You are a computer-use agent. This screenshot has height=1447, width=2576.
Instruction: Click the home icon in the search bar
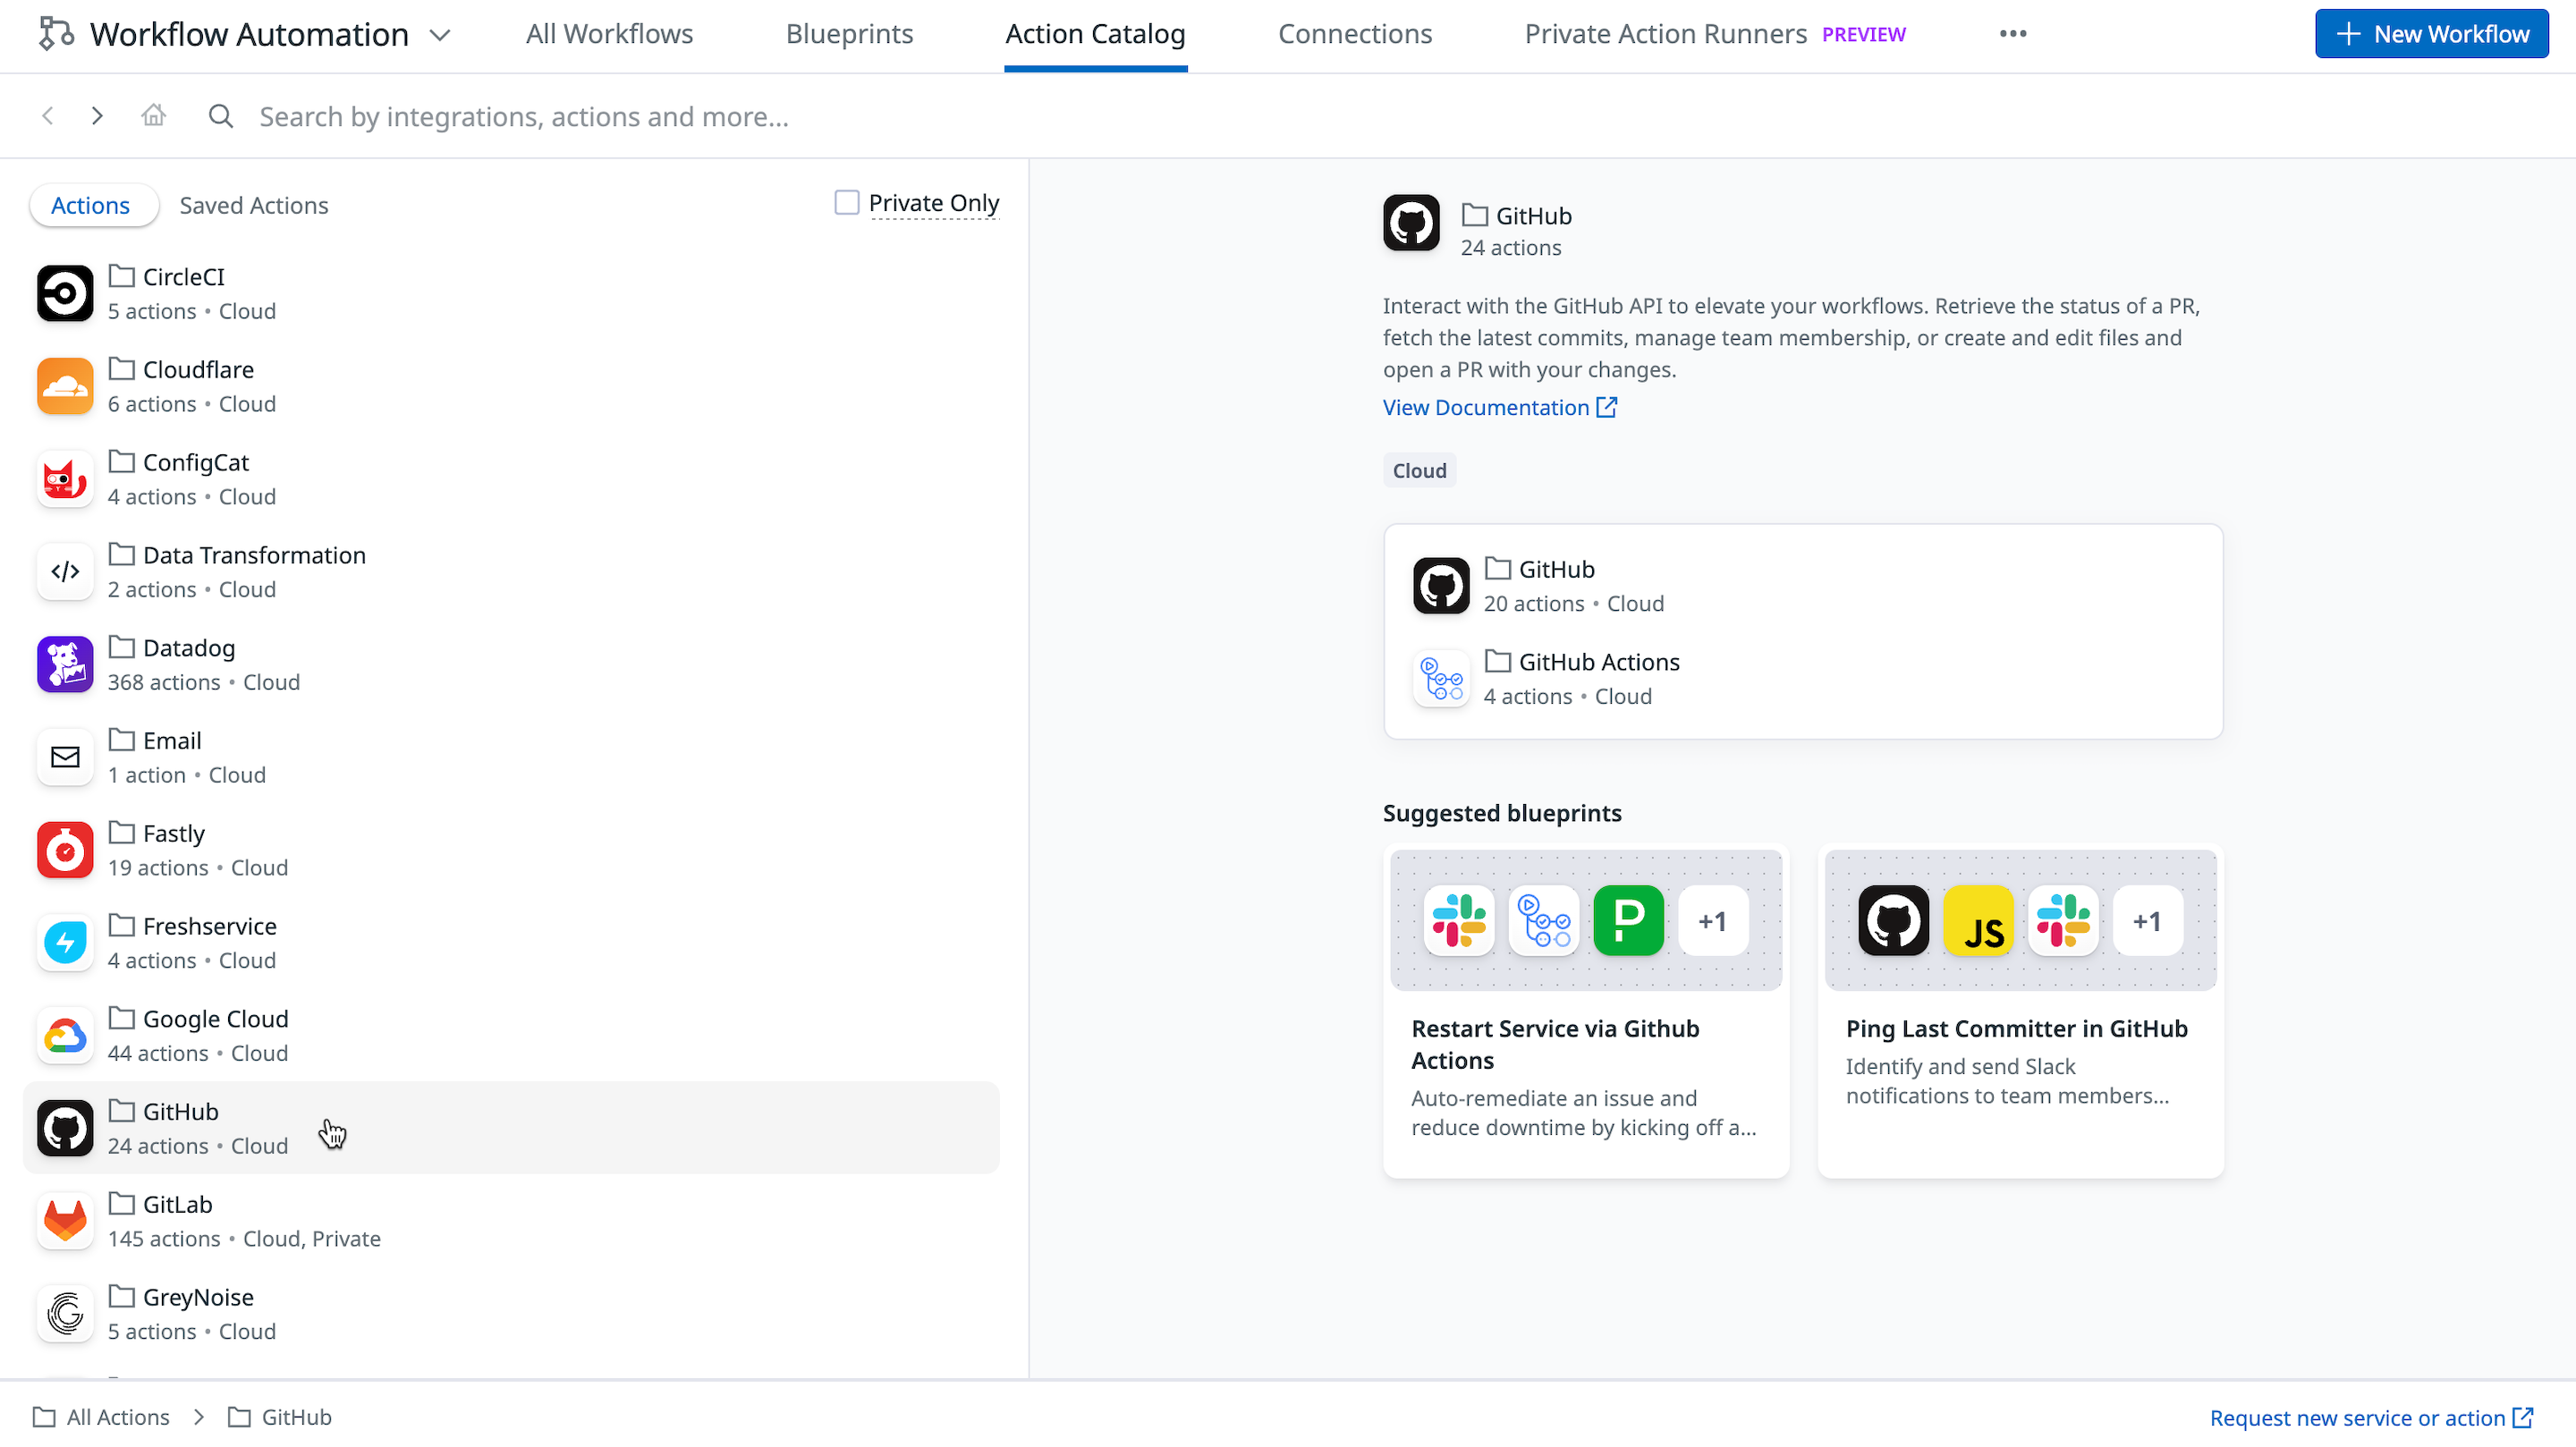(153, 115)
